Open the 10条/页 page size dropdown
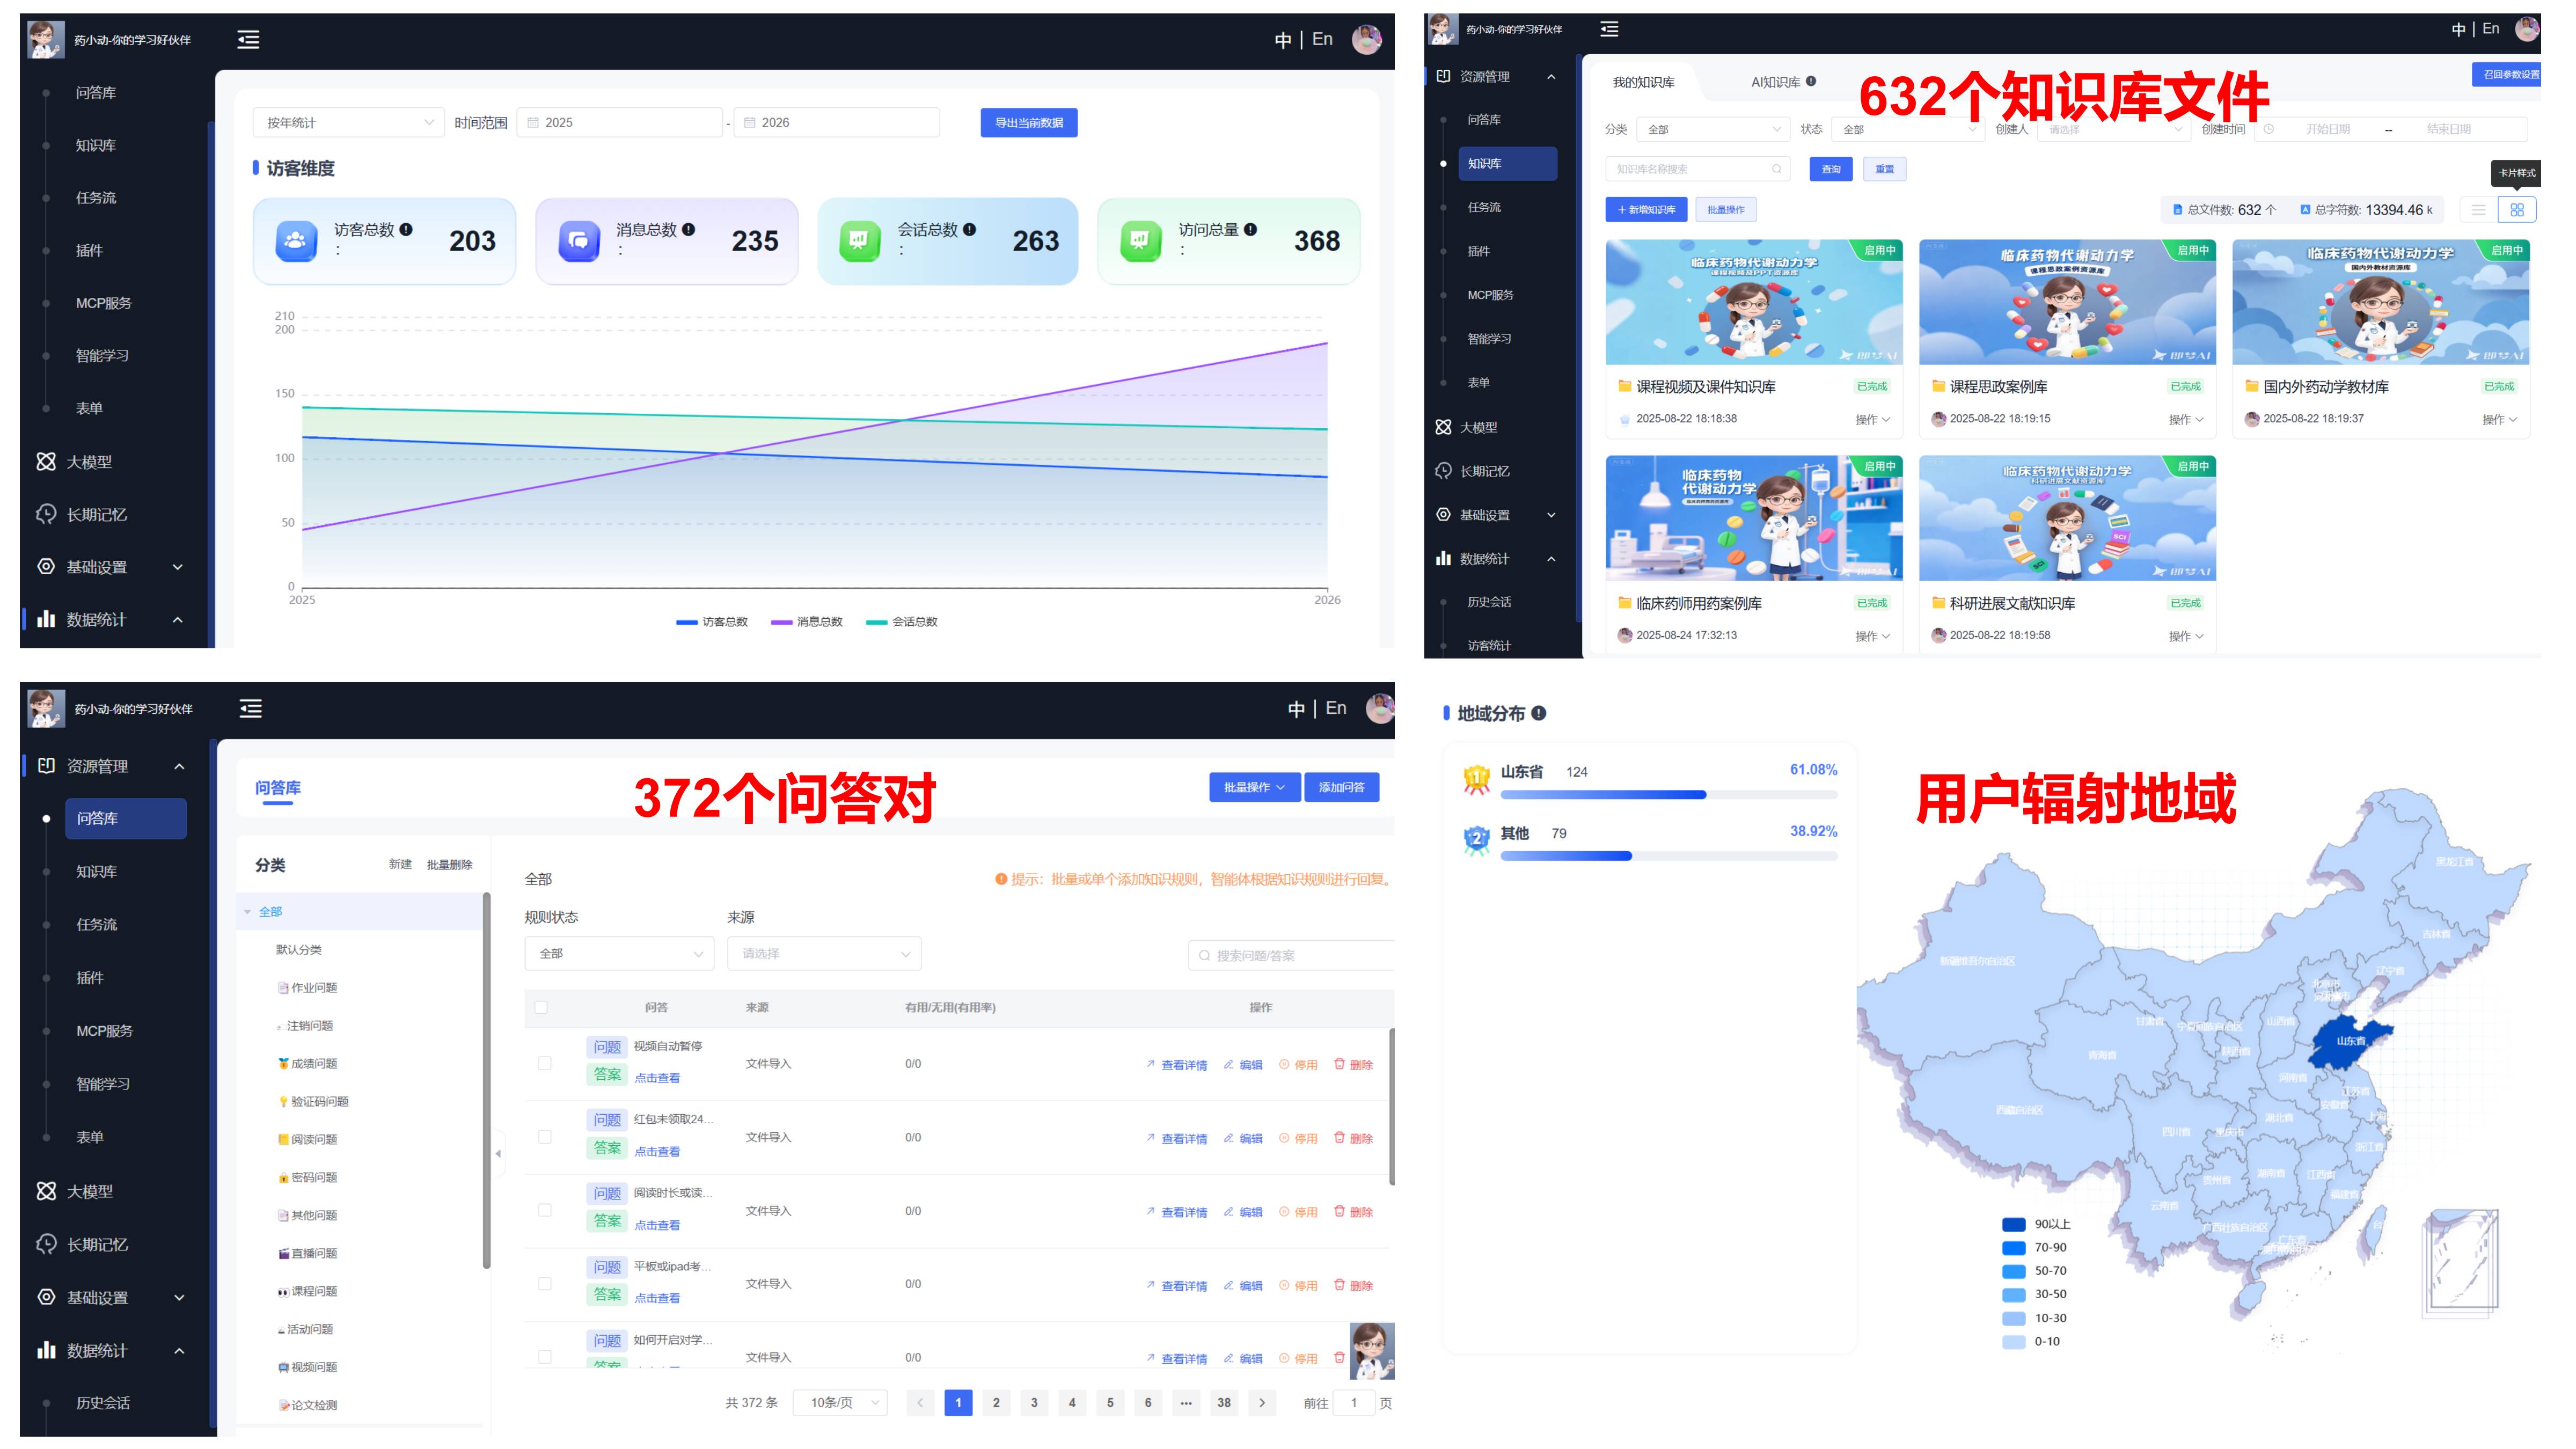The image size is (2576, 1449). (841, 1403)
